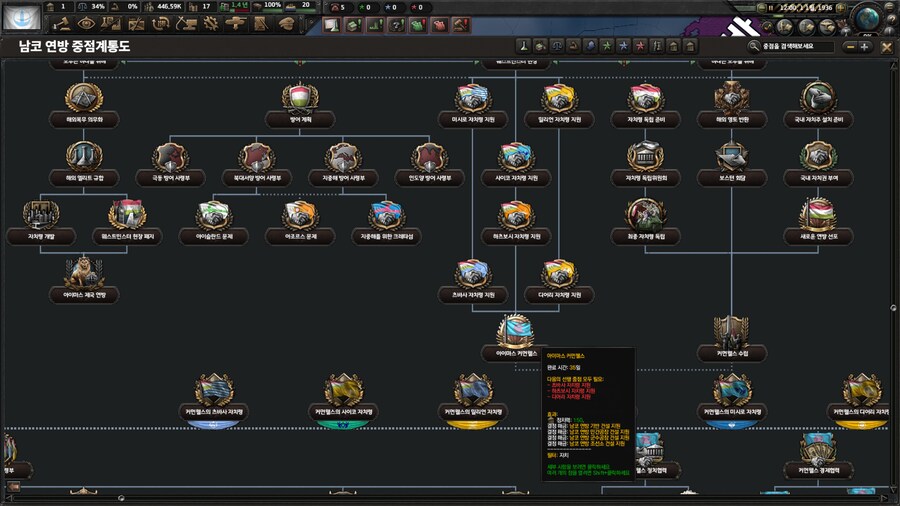
Task: Open the country flag portrait
Action: [20, 15]
